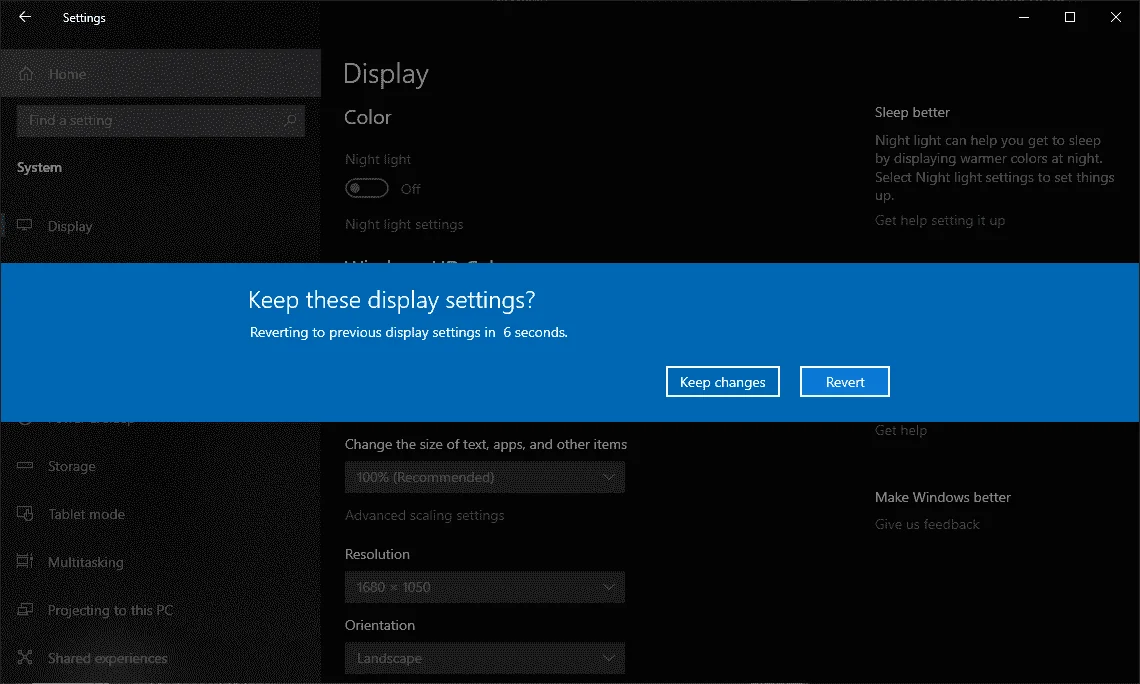Click the Display monitor icon
This screenshot has width=1140, height=684.
25,225
